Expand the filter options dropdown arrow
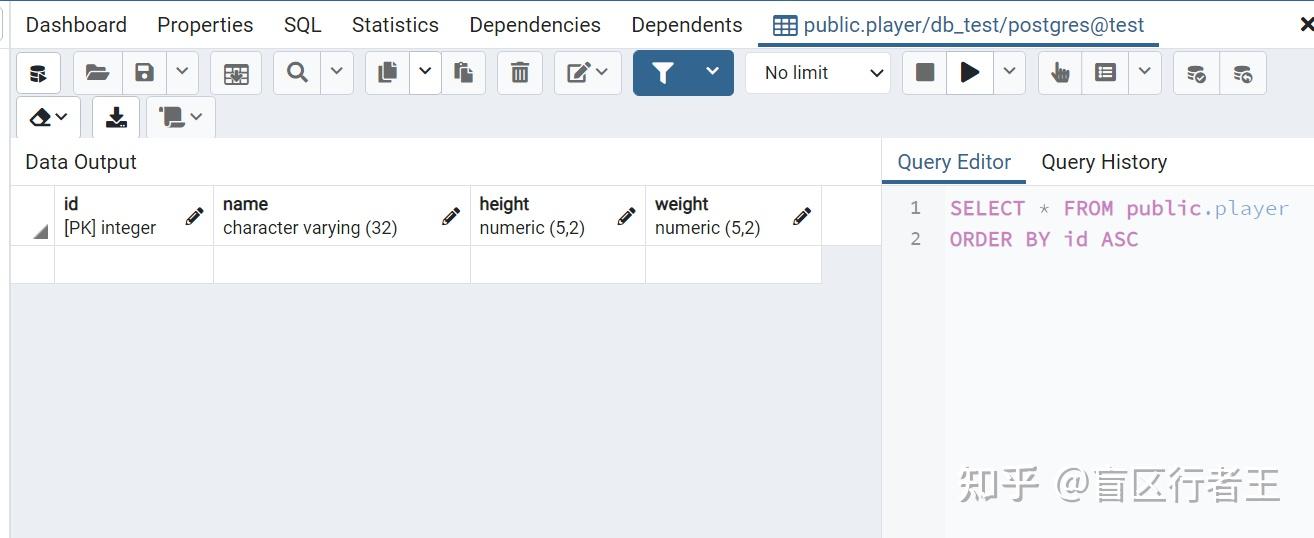Screen dimensions: 1314x538 point(712,73)
